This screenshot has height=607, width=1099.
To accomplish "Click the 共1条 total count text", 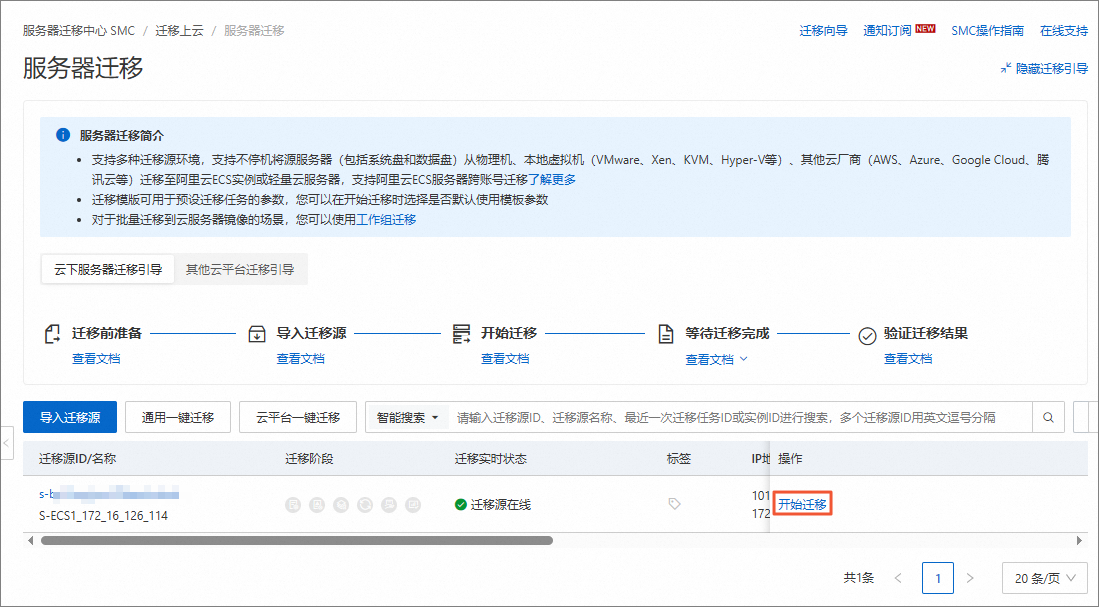I will pyautogui.click(x=859, y=578).
